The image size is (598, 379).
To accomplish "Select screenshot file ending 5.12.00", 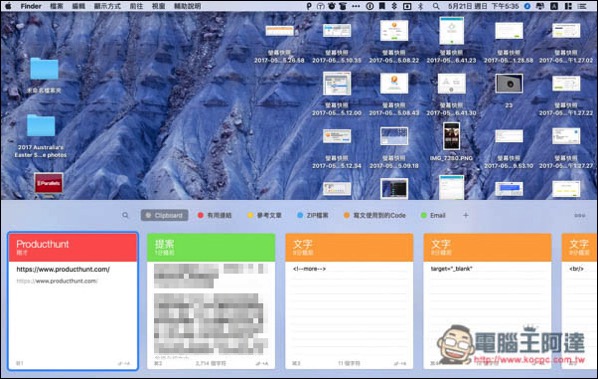I will (x=337, y=95).
